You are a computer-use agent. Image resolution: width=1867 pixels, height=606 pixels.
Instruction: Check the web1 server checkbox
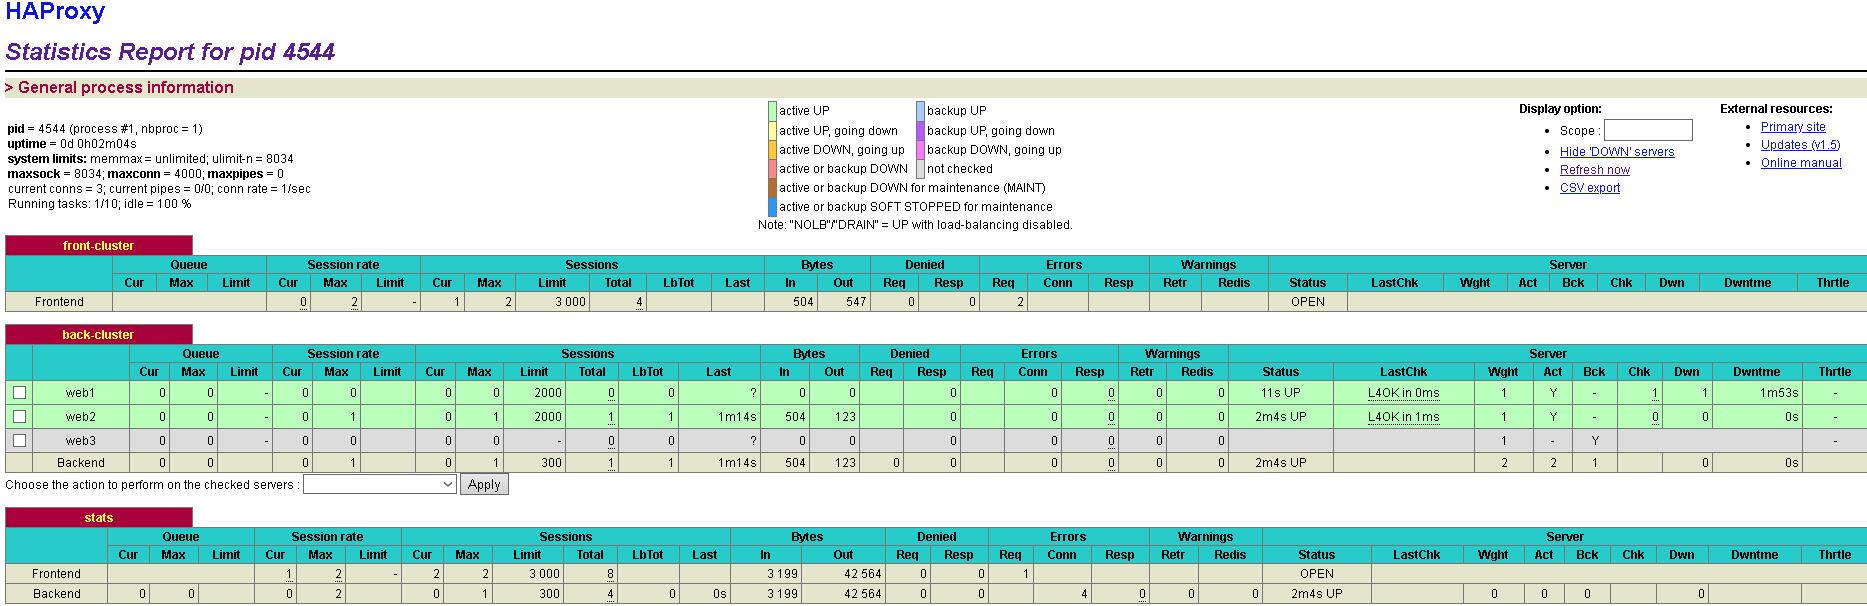coord(19,393)
